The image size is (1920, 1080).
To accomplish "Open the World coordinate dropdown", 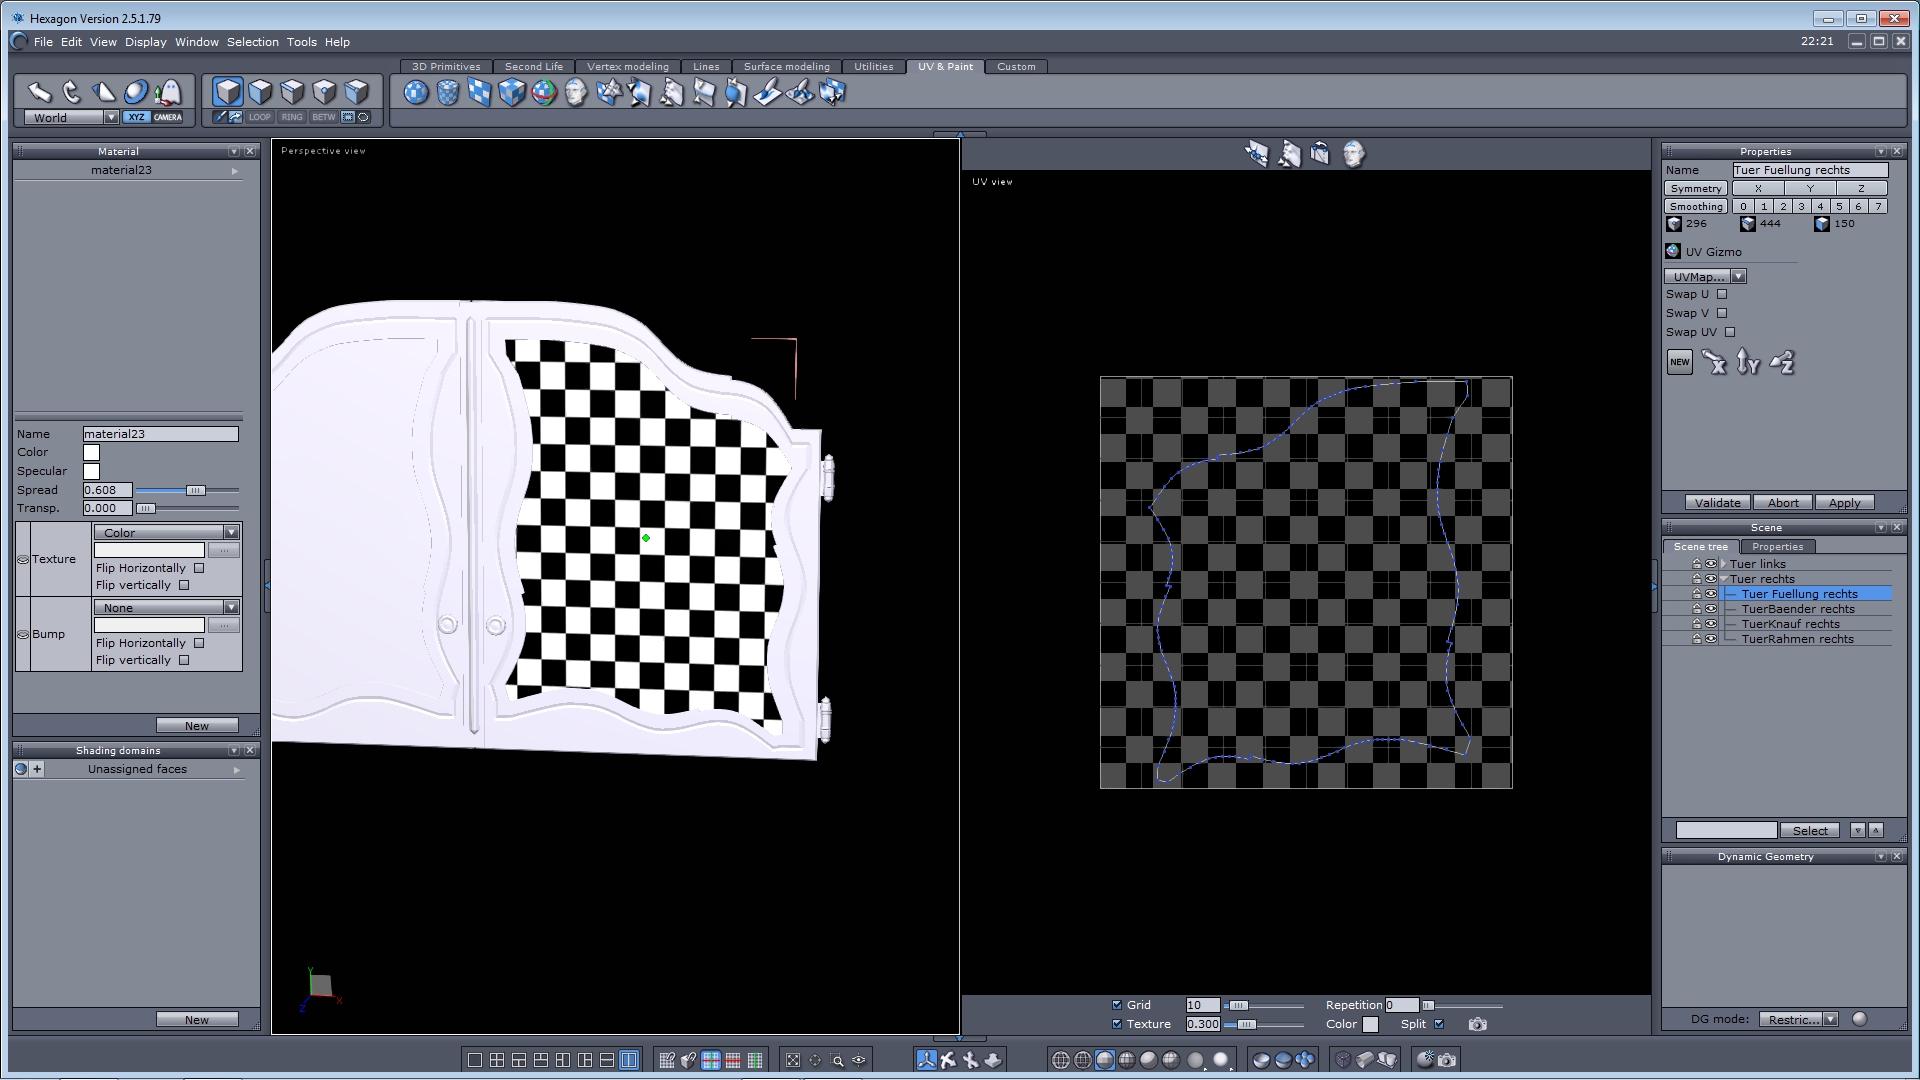I will (x=111, y=117).
